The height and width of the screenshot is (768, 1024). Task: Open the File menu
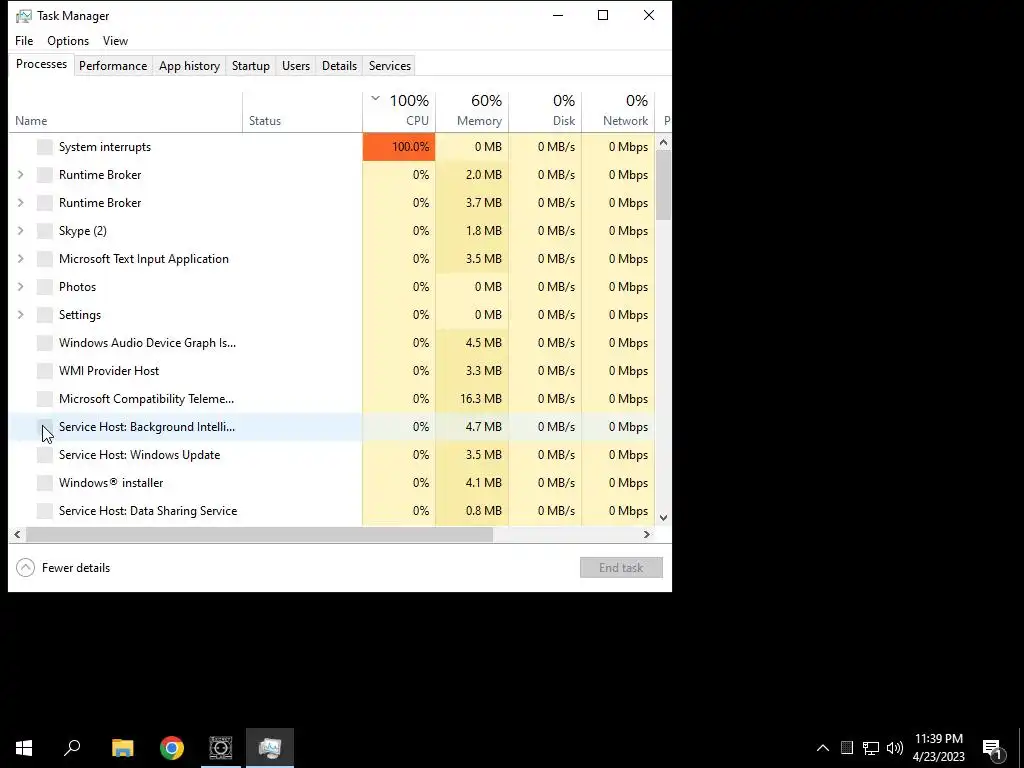[24, 40]
